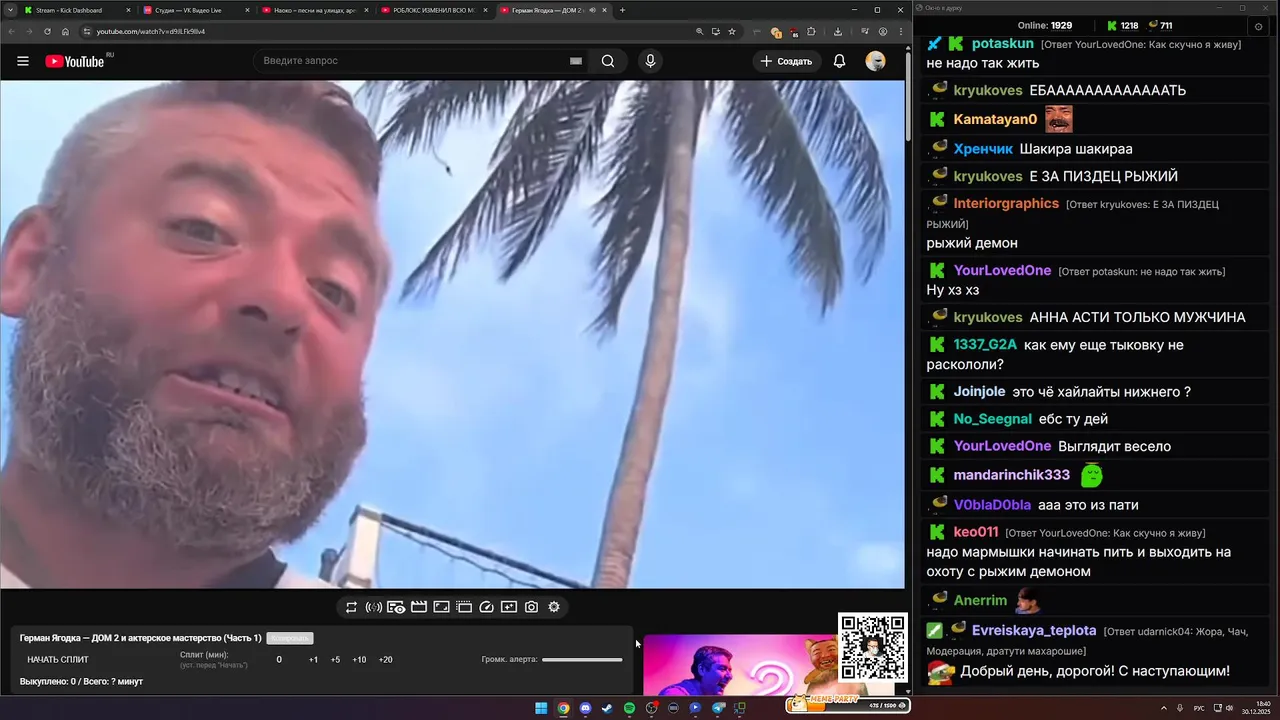This screenshot has width=1280, height=720.
Task: Open a new browser tab with plus
Action: [x=622, y=10]
